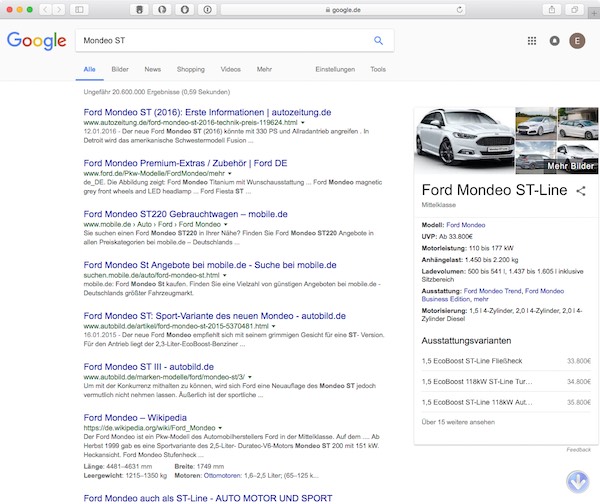Click Ford Mondeo link beside Modell
600x504 pixels.
(466, 225)
